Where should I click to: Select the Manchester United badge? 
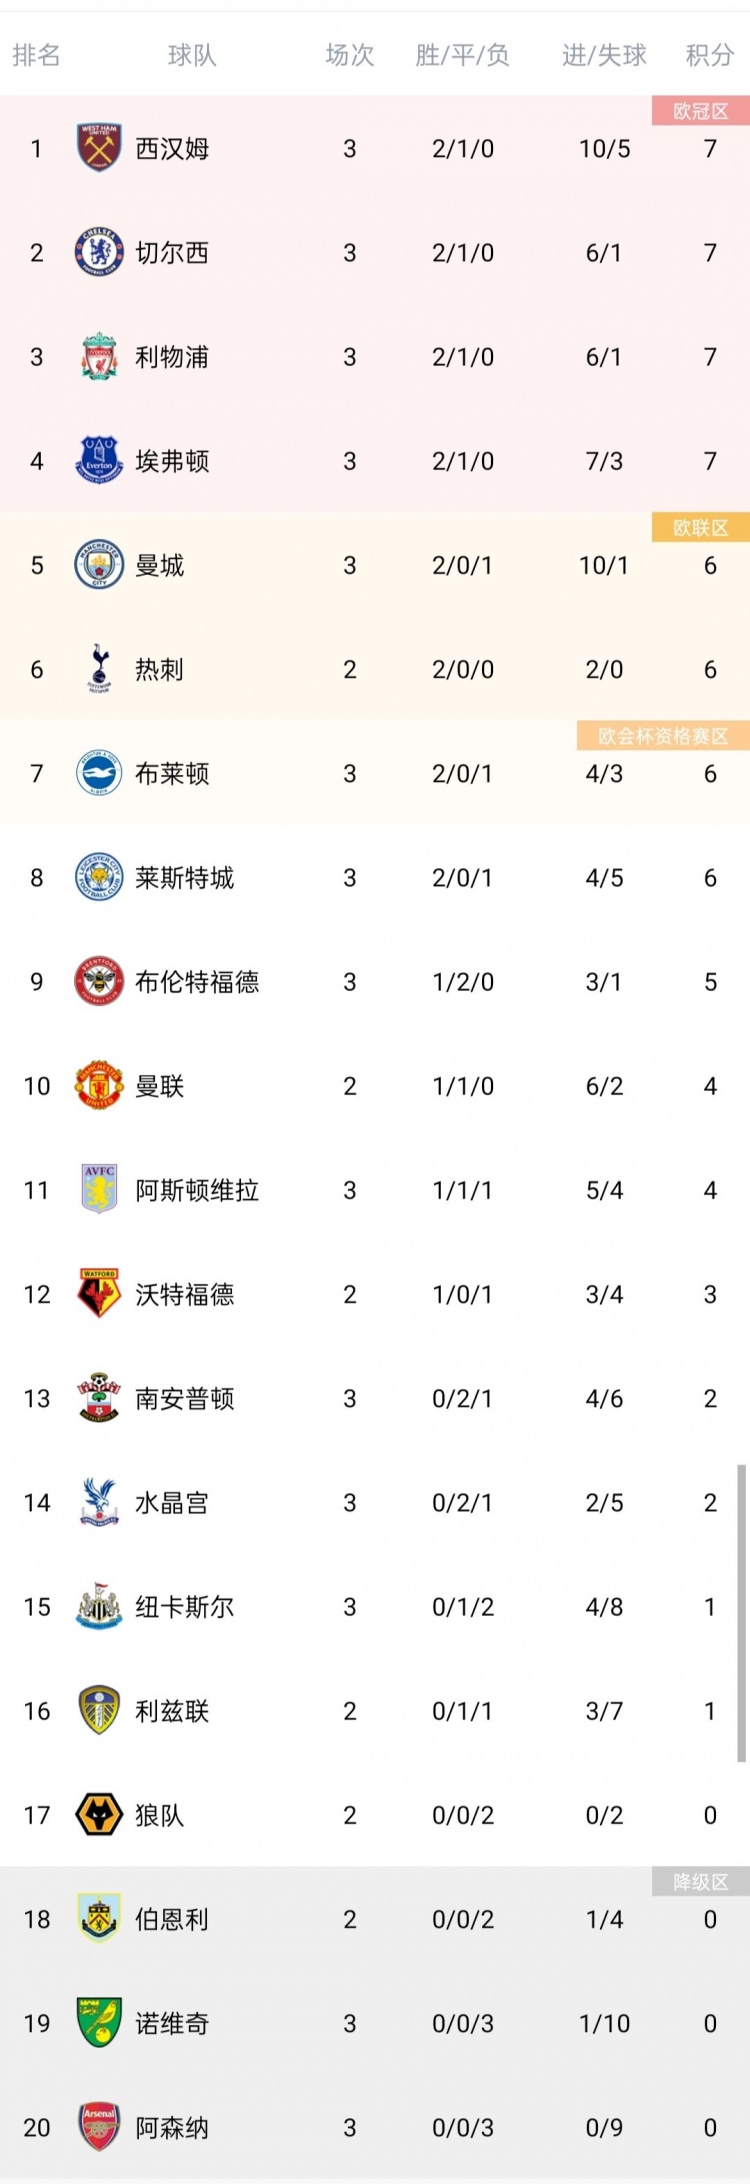point(97,1086)
